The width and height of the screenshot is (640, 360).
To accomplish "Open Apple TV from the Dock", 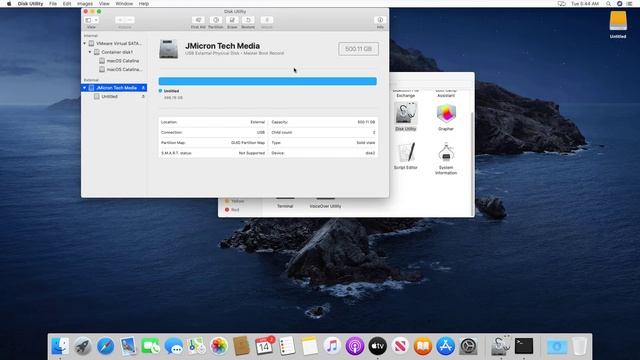I will pos(378,346).
